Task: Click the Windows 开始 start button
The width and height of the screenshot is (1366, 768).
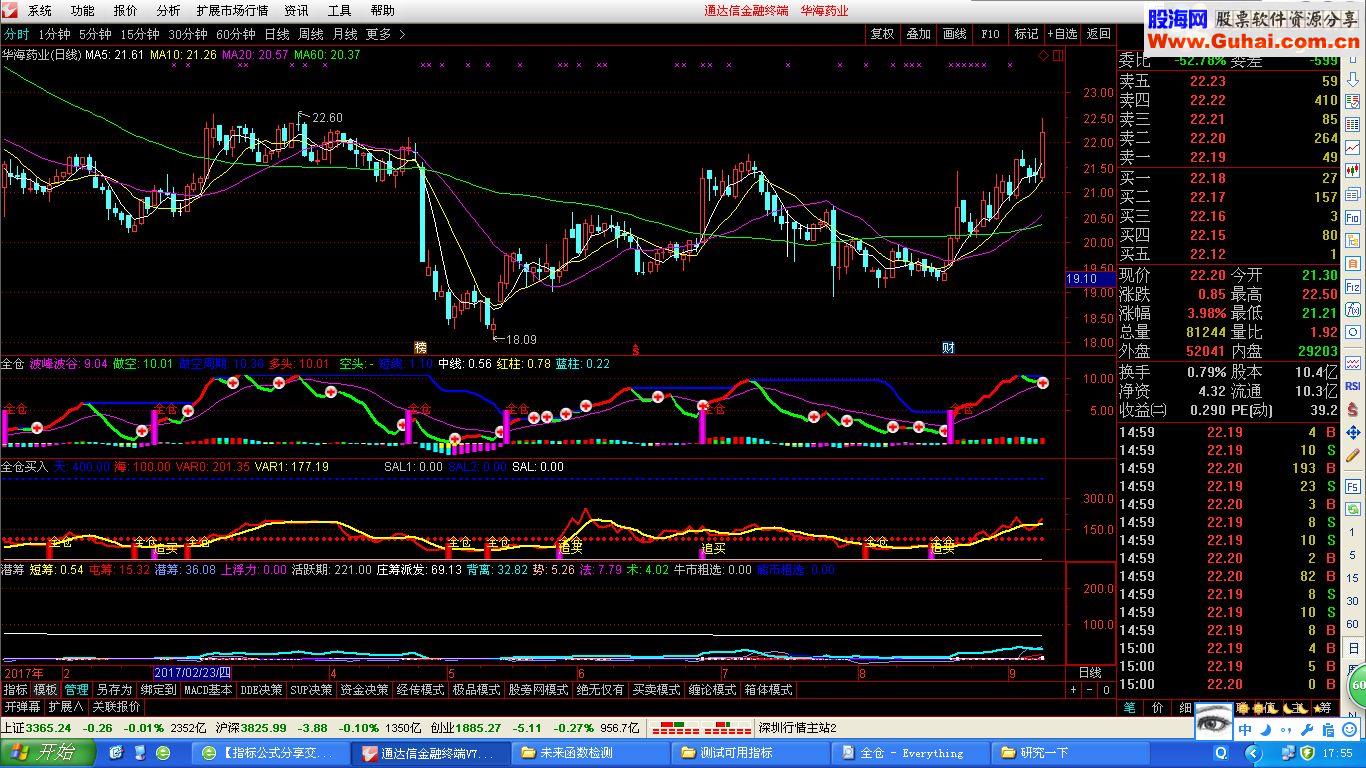Action: click(48, 752)
